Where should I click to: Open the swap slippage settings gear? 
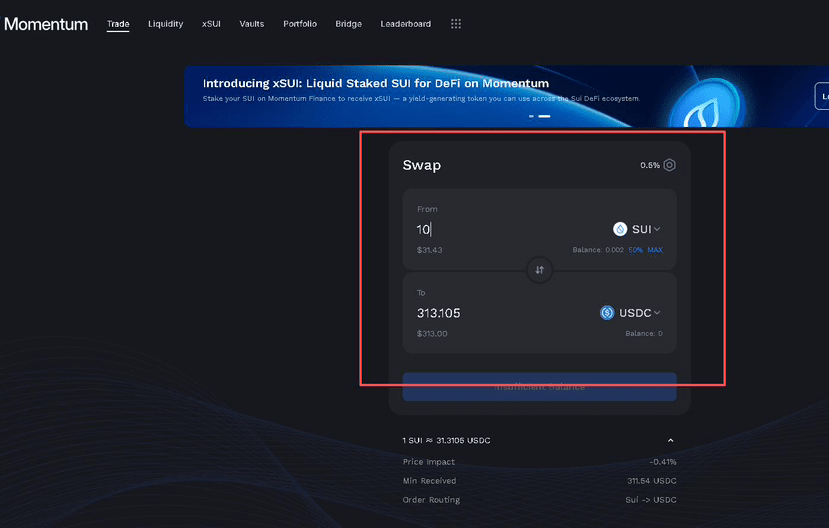tap(670, 165)
